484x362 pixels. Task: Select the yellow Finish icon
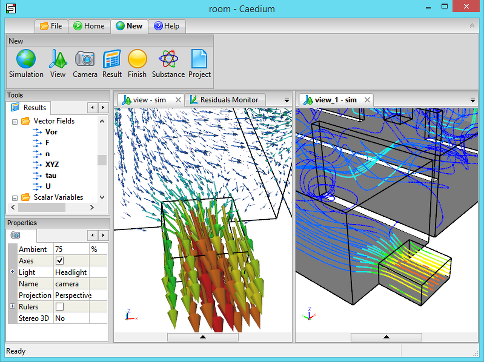(x=137, y=63)
